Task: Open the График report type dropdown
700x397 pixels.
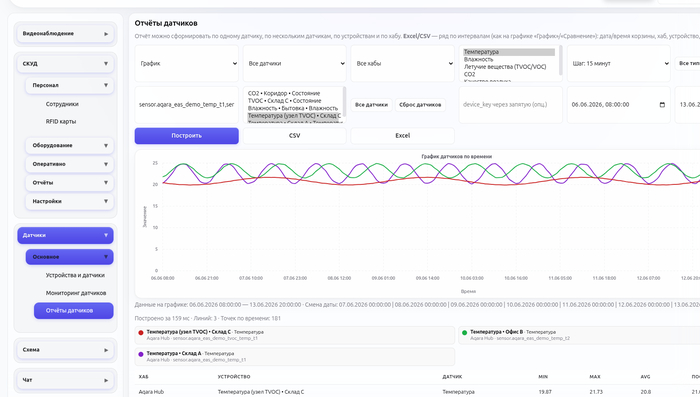Action: [187, 63]
